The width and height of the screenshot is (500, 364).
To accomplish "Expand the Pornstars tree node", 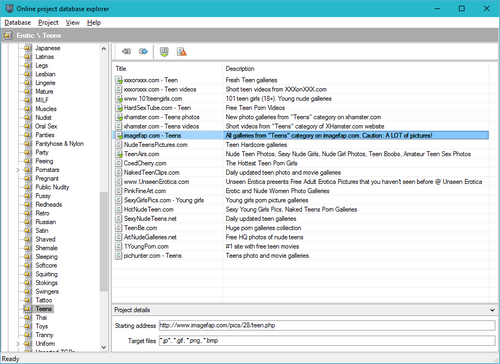I will [x=18, y=170].
